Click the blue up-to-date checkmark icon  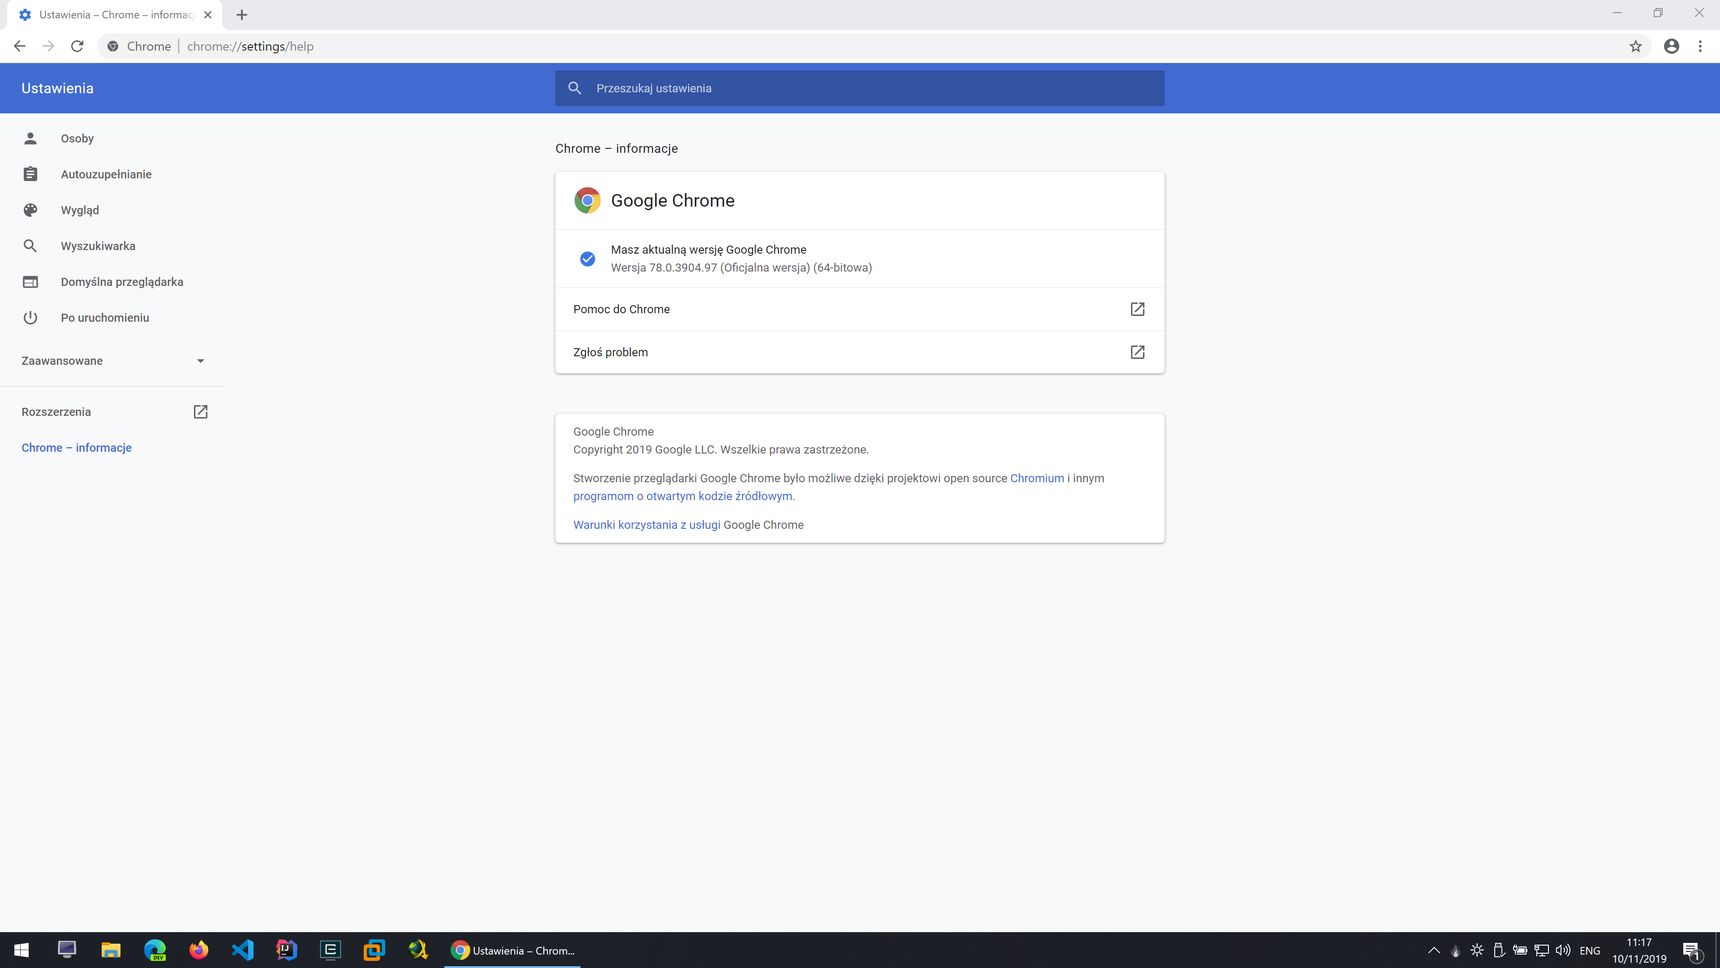[588, 259]
